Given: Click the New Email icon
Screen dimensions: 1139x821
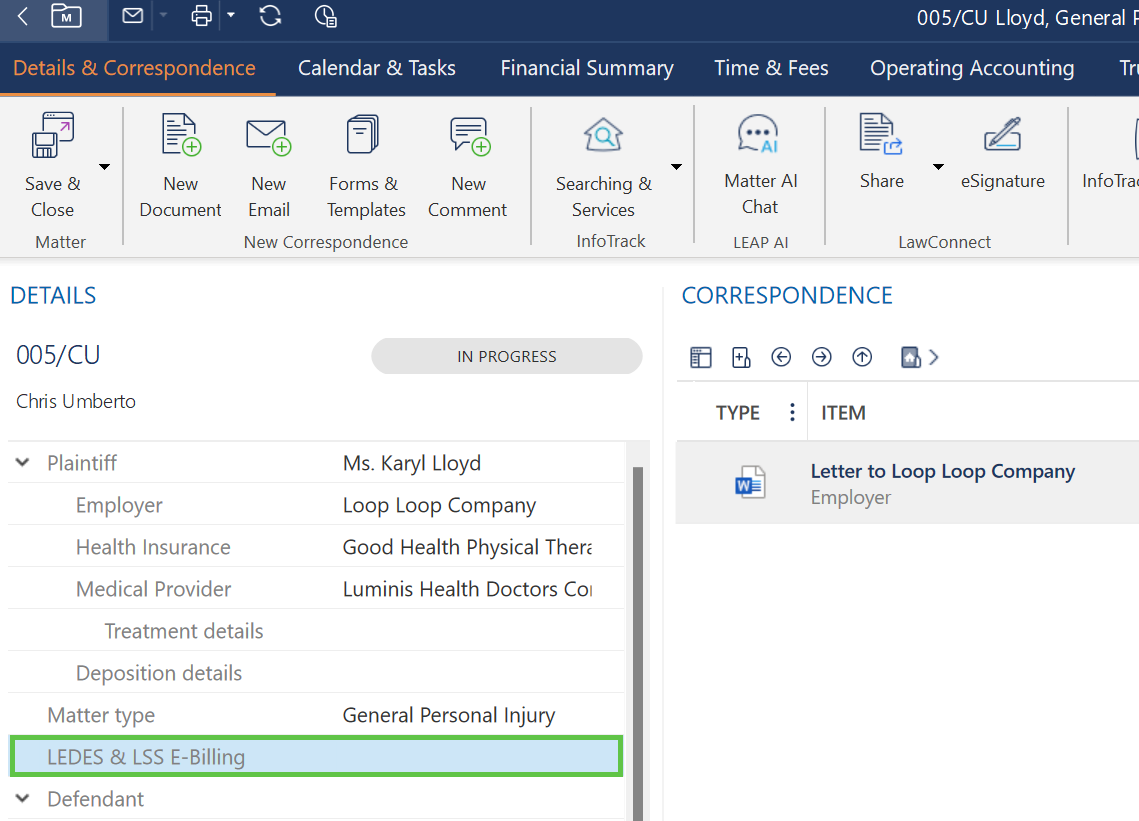Looking at the screenshot, I should coord(268,136).
